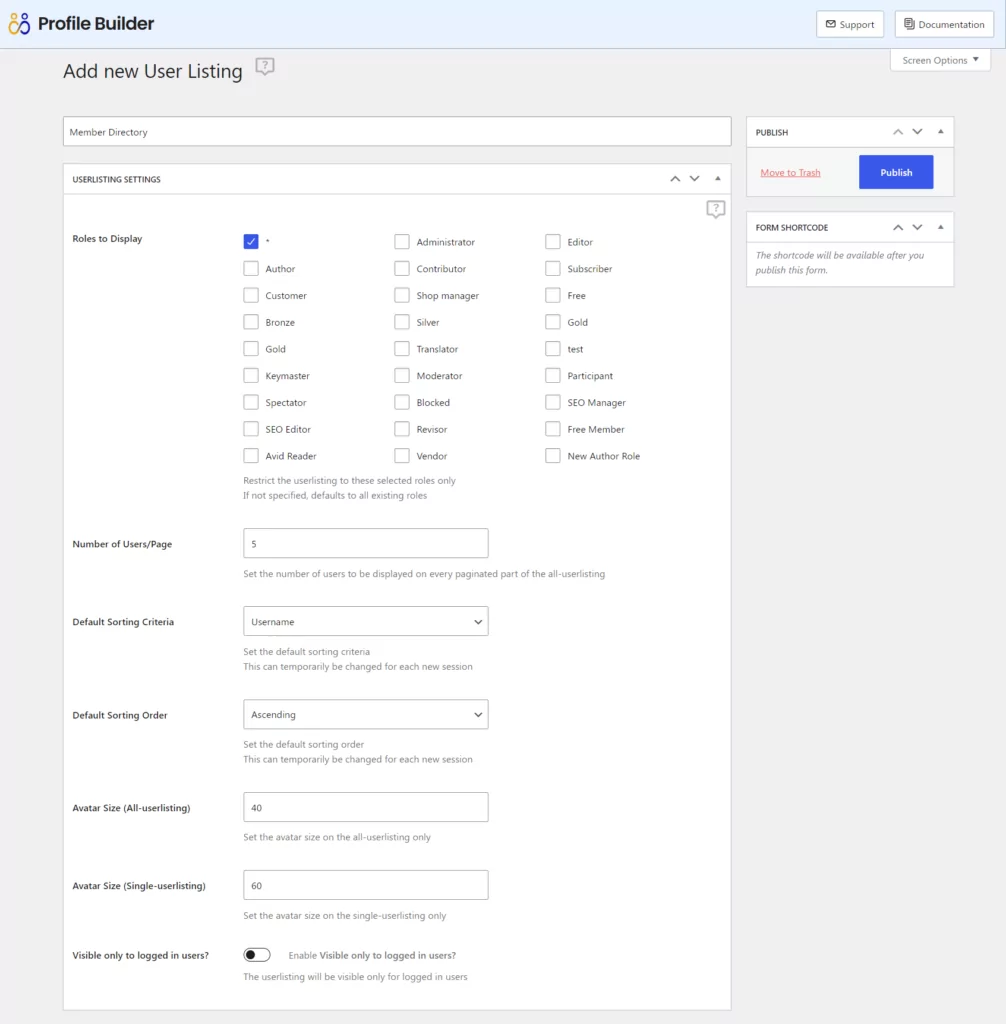Check the Subscriber role
1006x1024 pixels.
pyautogui.click(x=553, y=268)
